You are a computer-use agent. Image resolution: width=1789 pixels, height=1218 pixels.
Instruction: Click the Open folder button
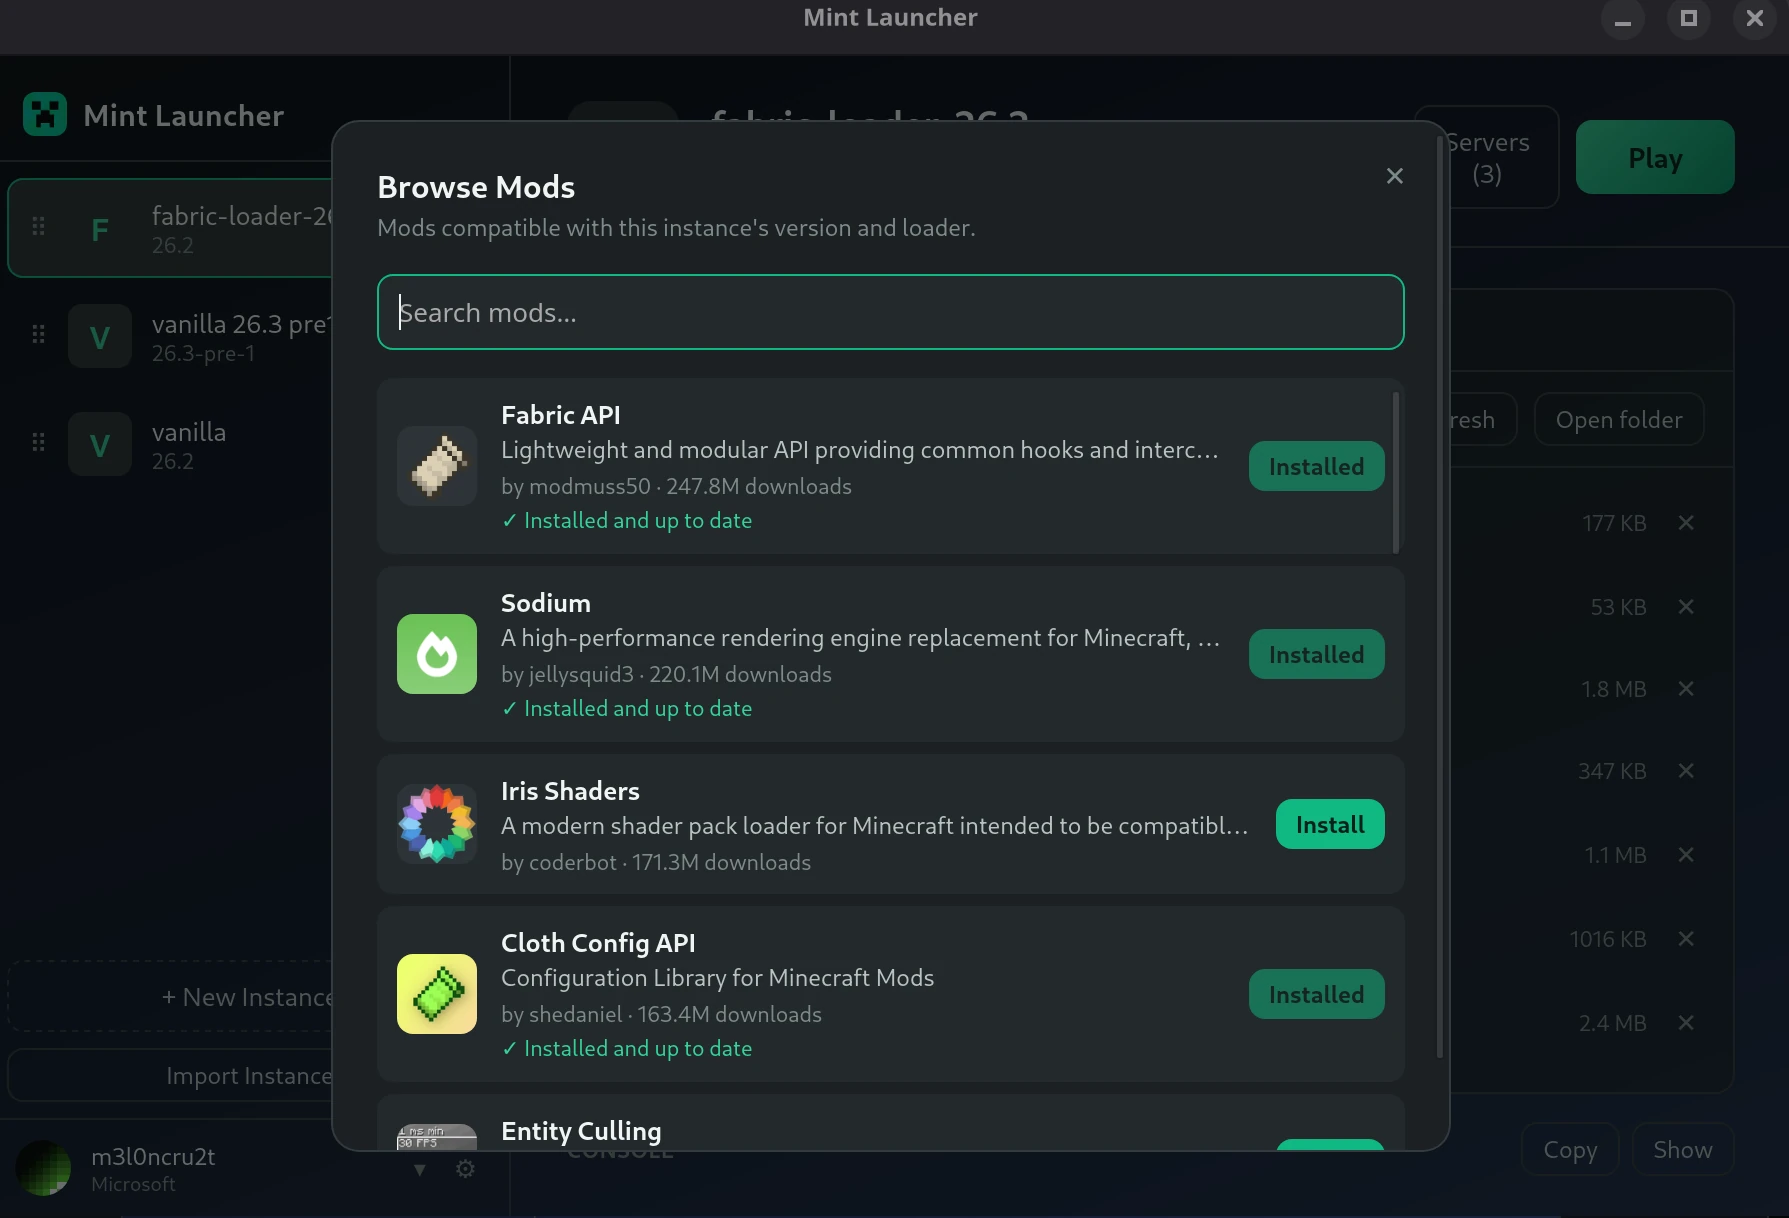(x=1619, y=419)
